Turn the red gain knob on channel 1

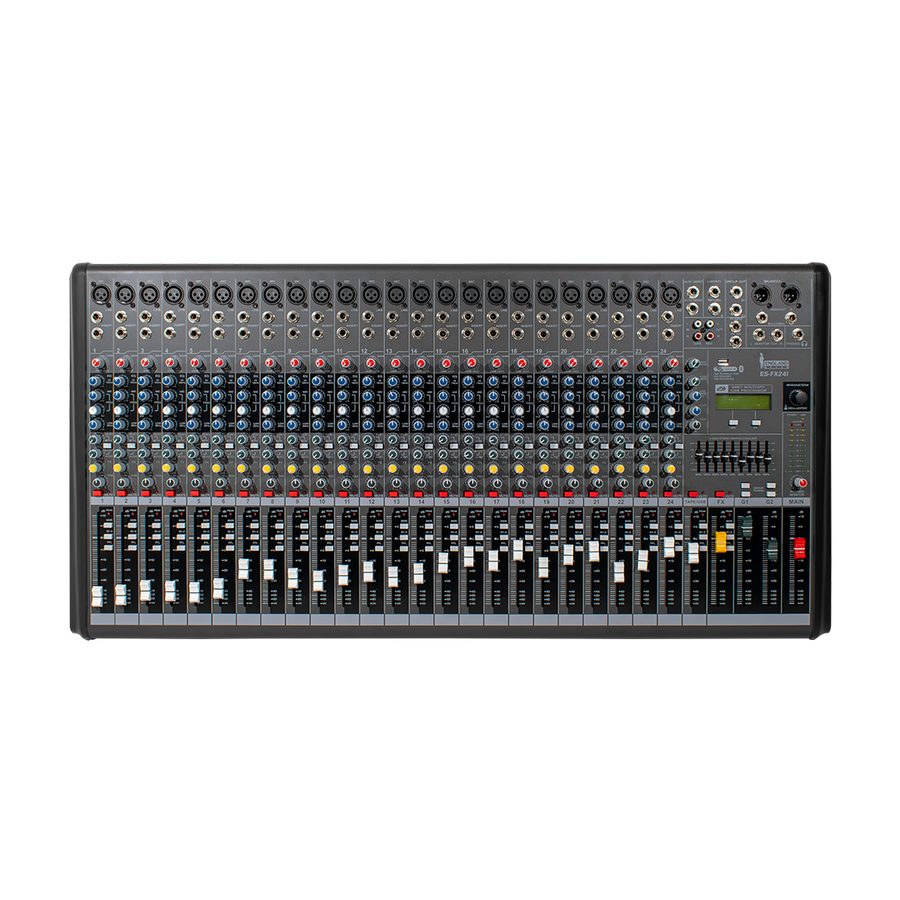97,363
